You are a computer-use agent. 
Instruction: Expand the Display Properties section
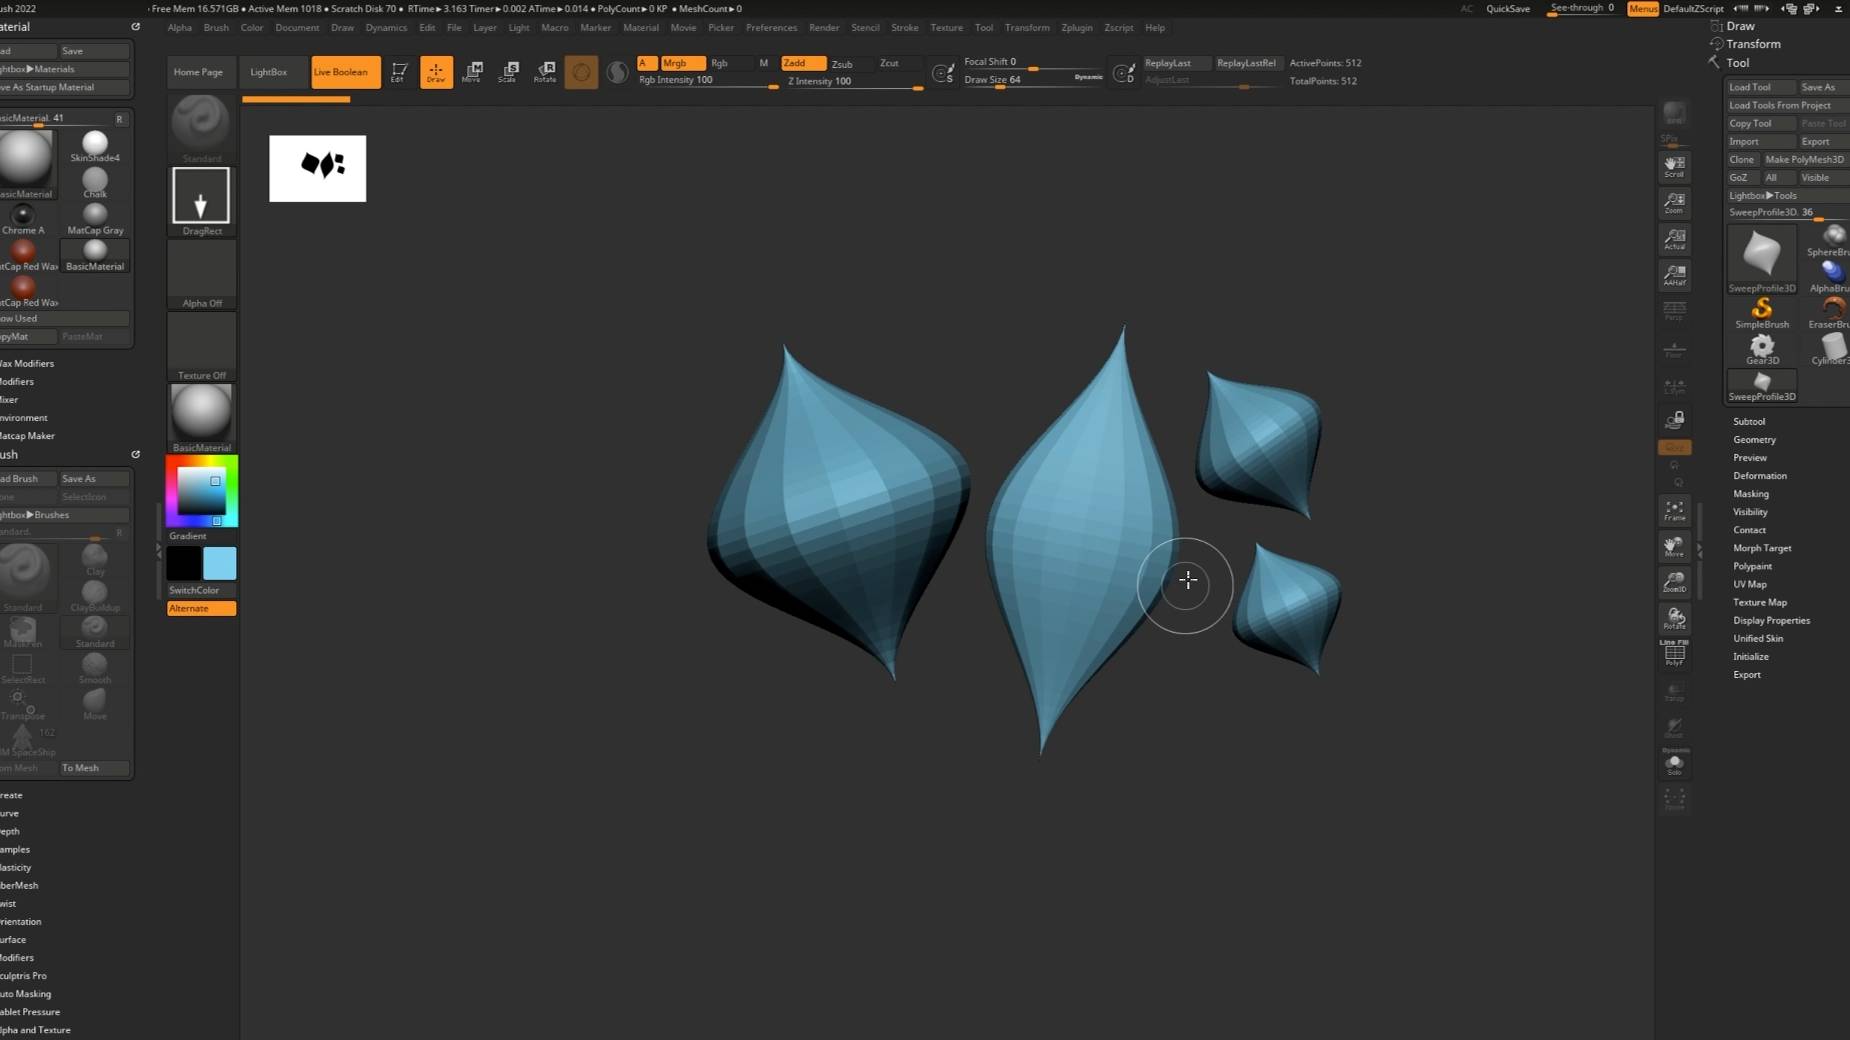tap(1771, 621)
